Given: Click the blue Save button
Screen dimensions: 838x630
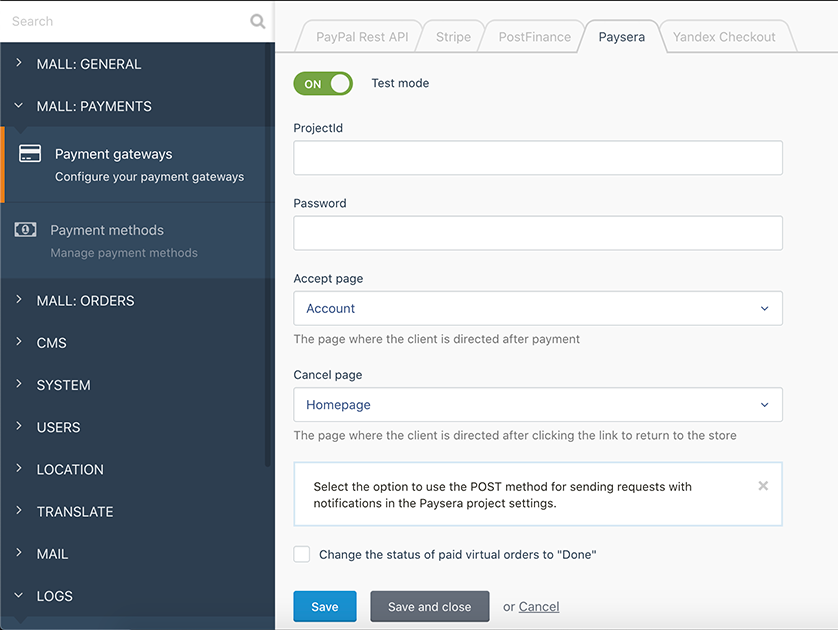Looking at the screenshot, I should 325,606.
